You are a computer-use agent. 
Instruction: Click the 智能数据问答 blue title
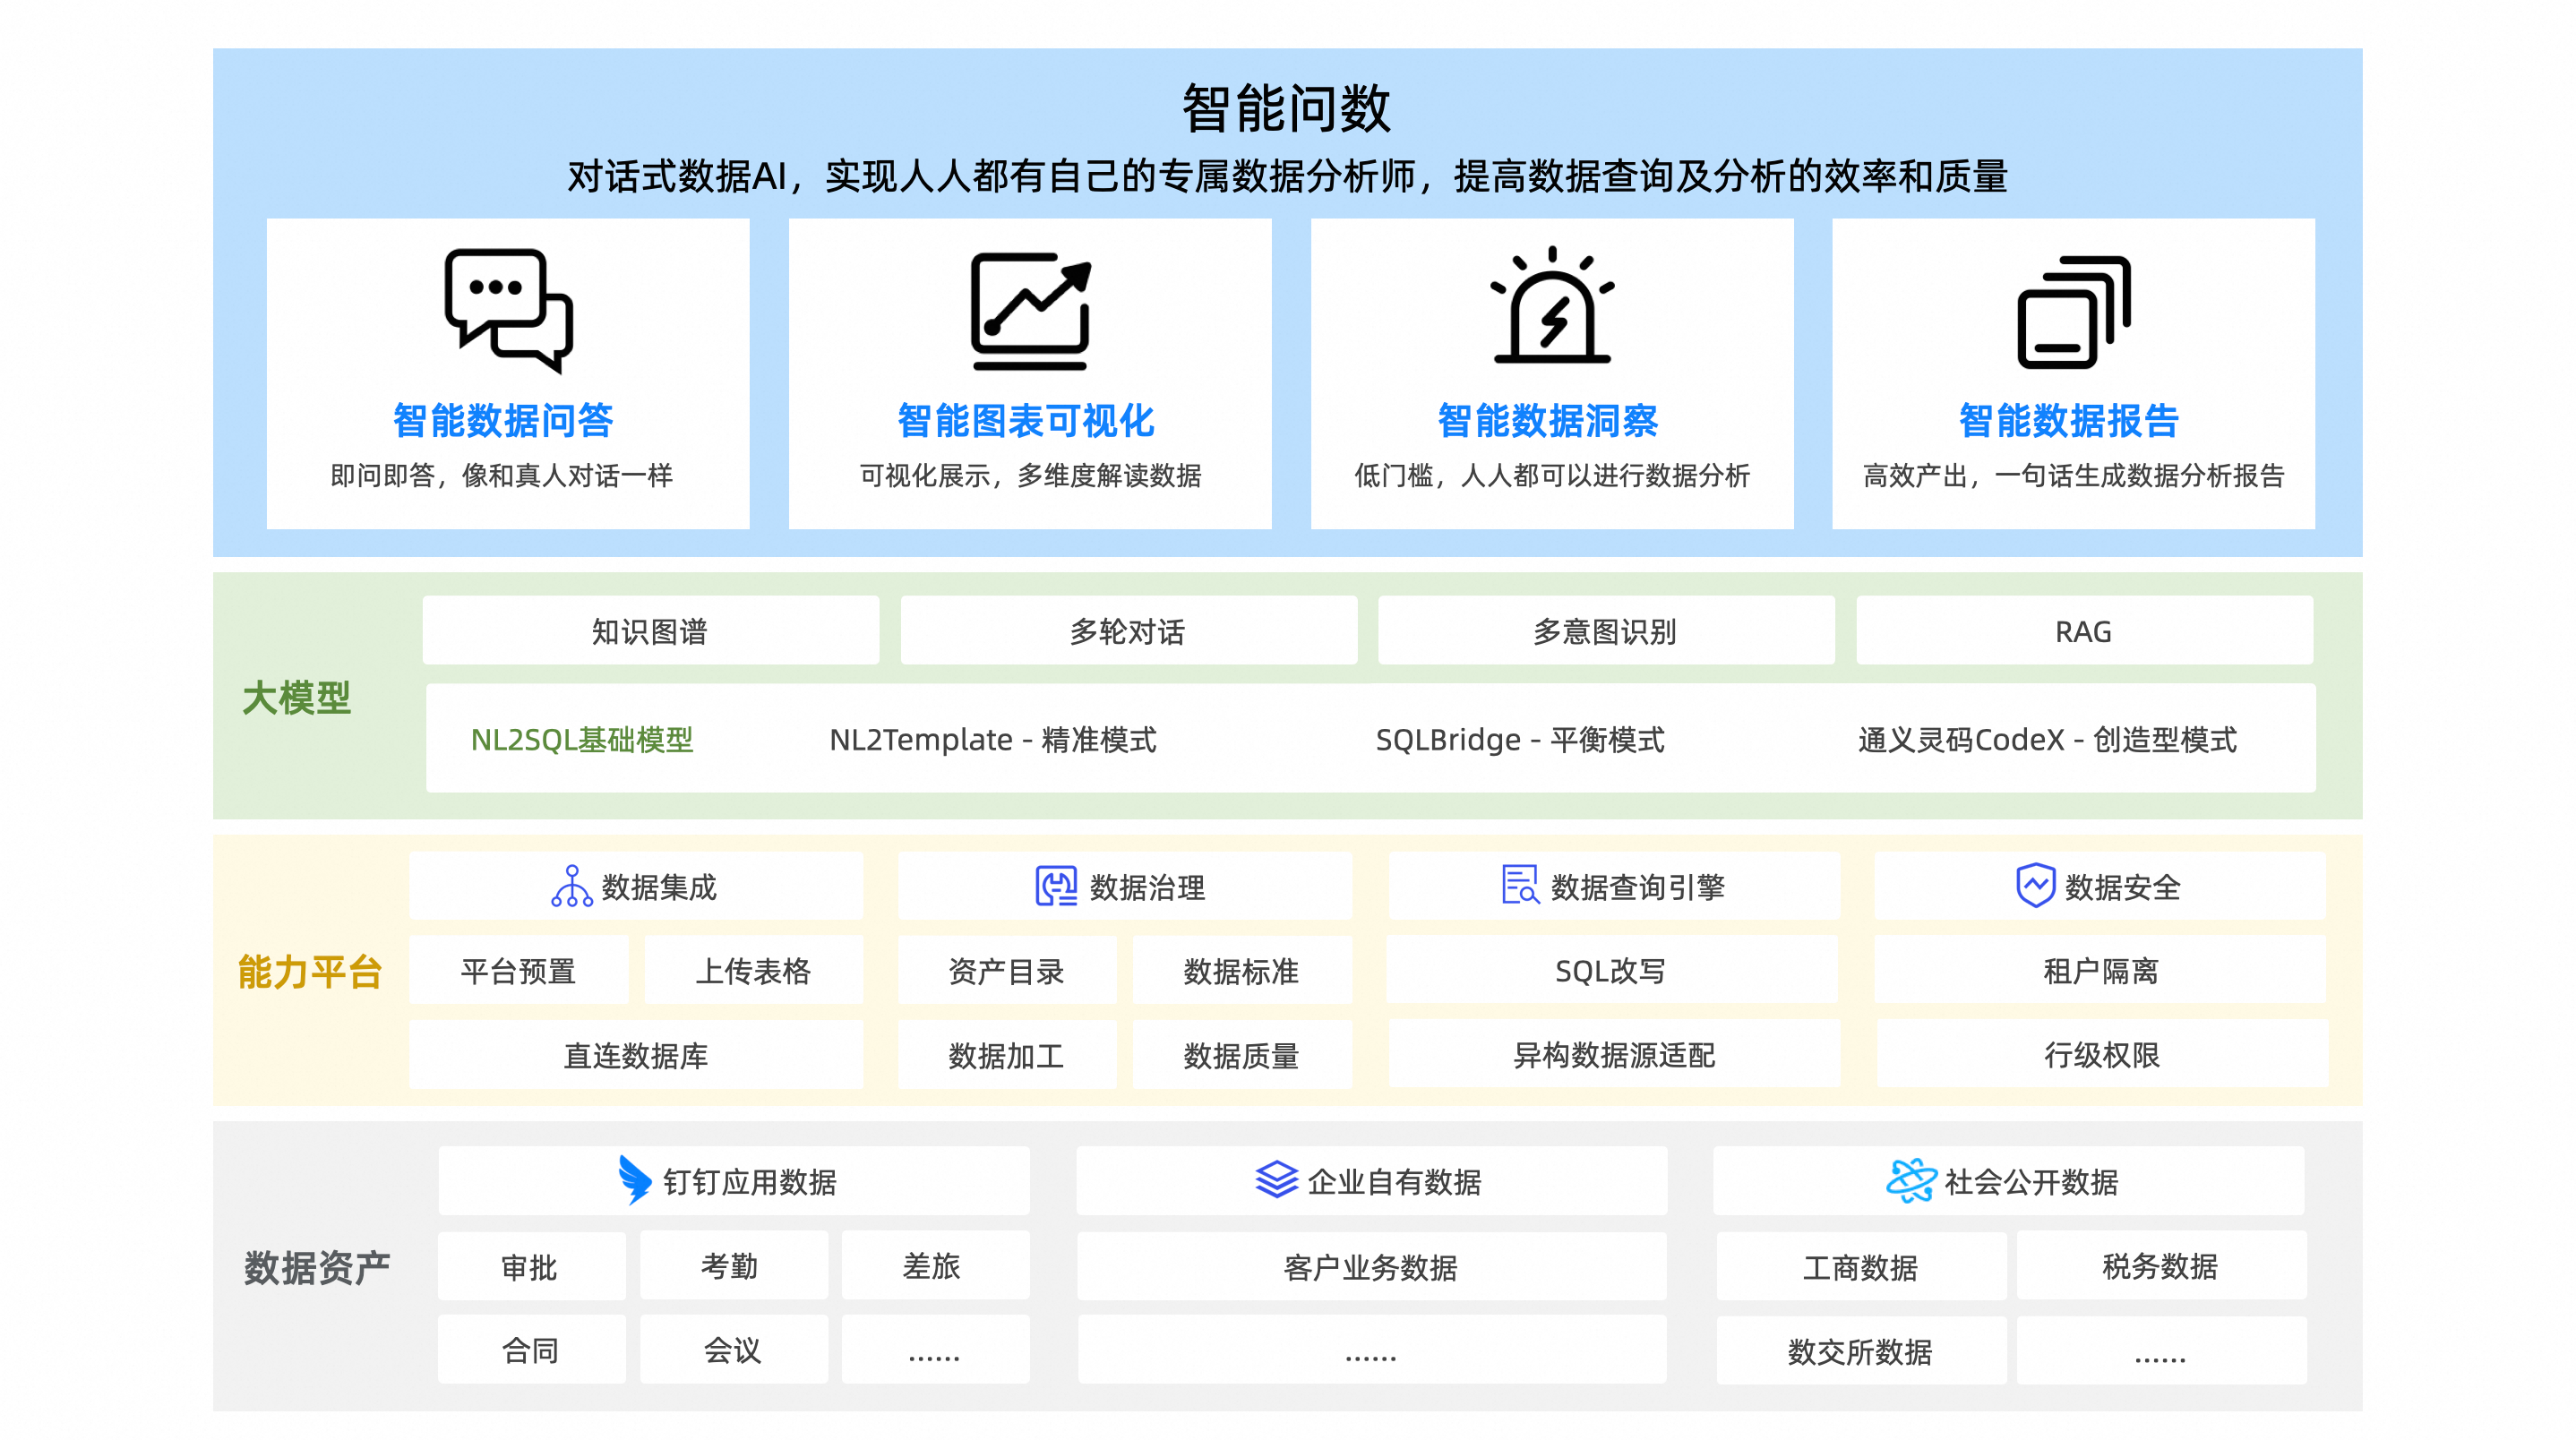(x=503, y=421)
